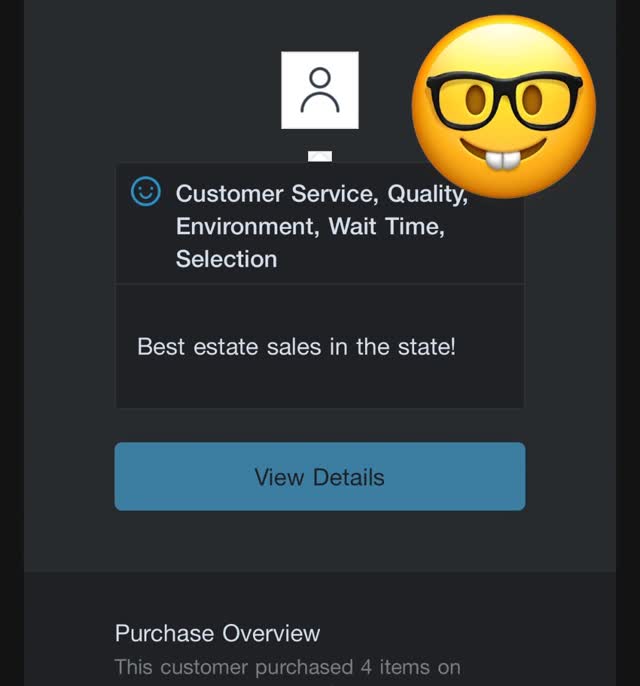The width and height of the screenshot is (640, 686).
Task: Click the 'Wait Time' category text
Action: click(386, 227)
